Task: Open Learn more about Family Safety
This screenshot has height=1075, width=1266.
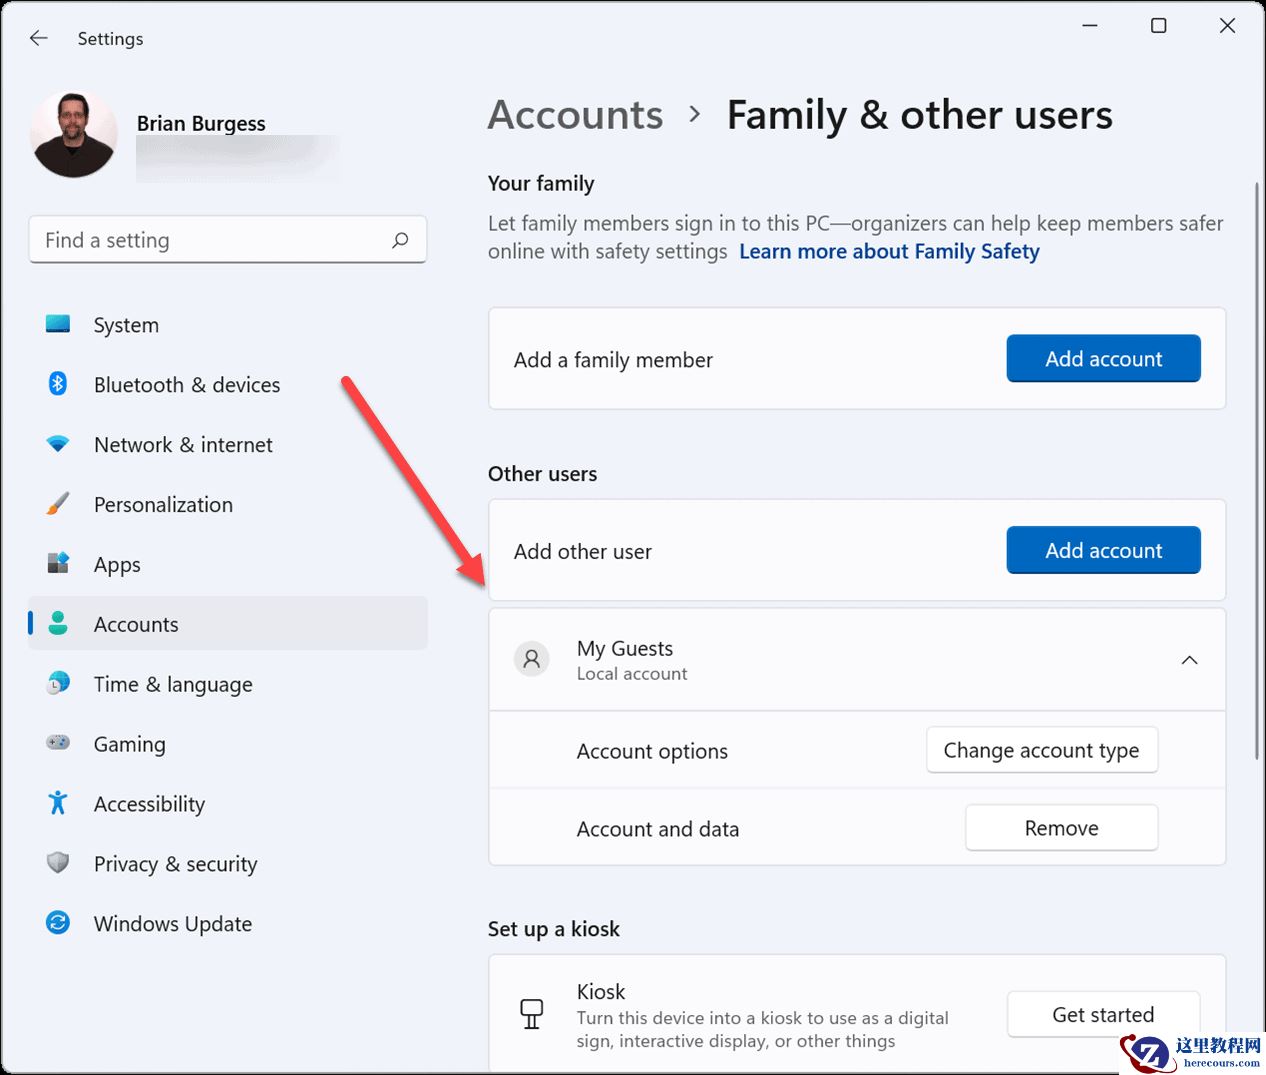Action: tap(889, 252)
